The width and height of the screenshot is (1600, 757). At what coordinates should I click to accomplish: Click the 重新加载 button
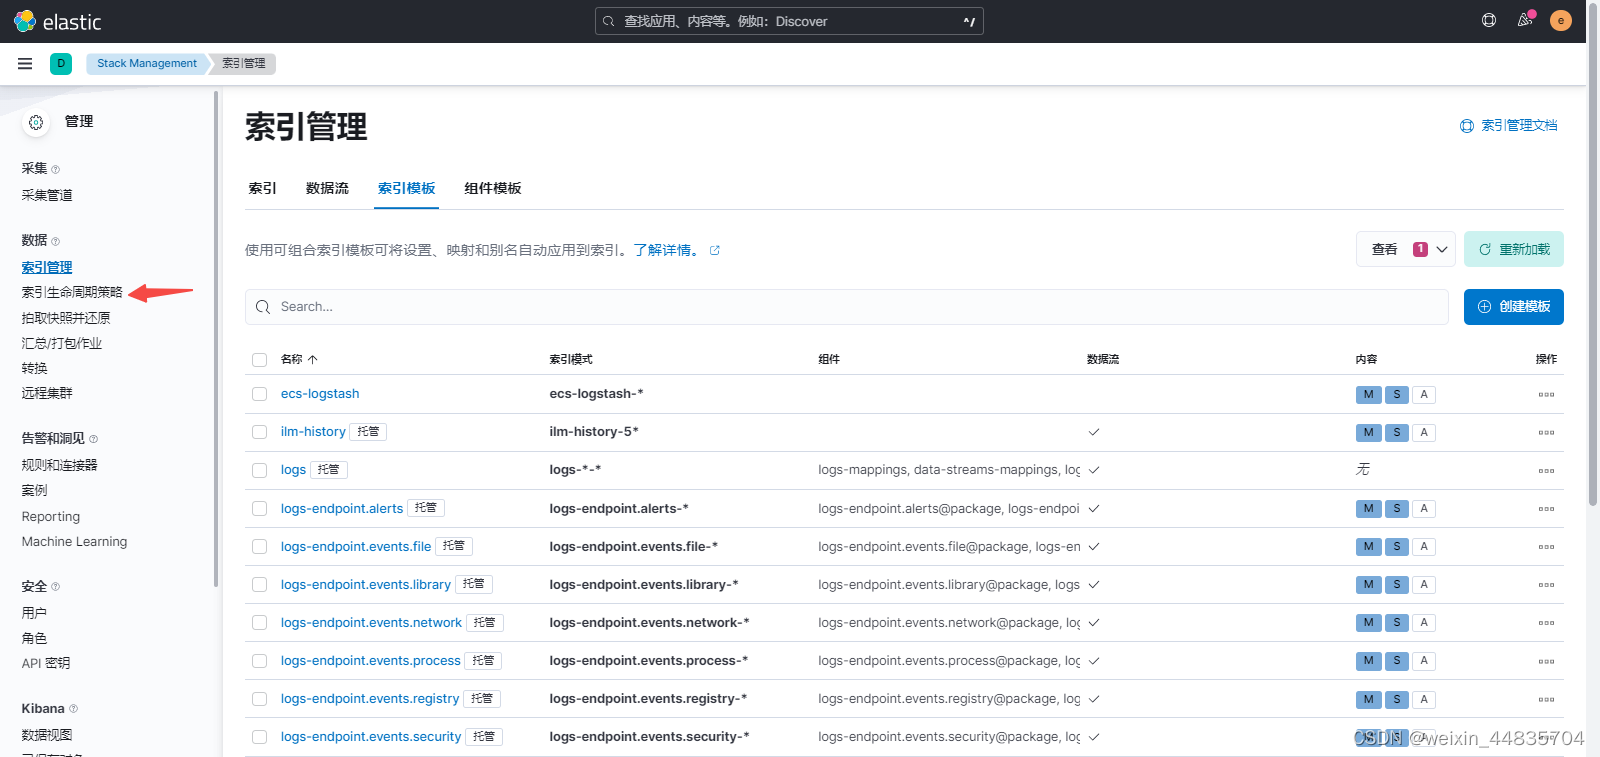coord(1514,249)
